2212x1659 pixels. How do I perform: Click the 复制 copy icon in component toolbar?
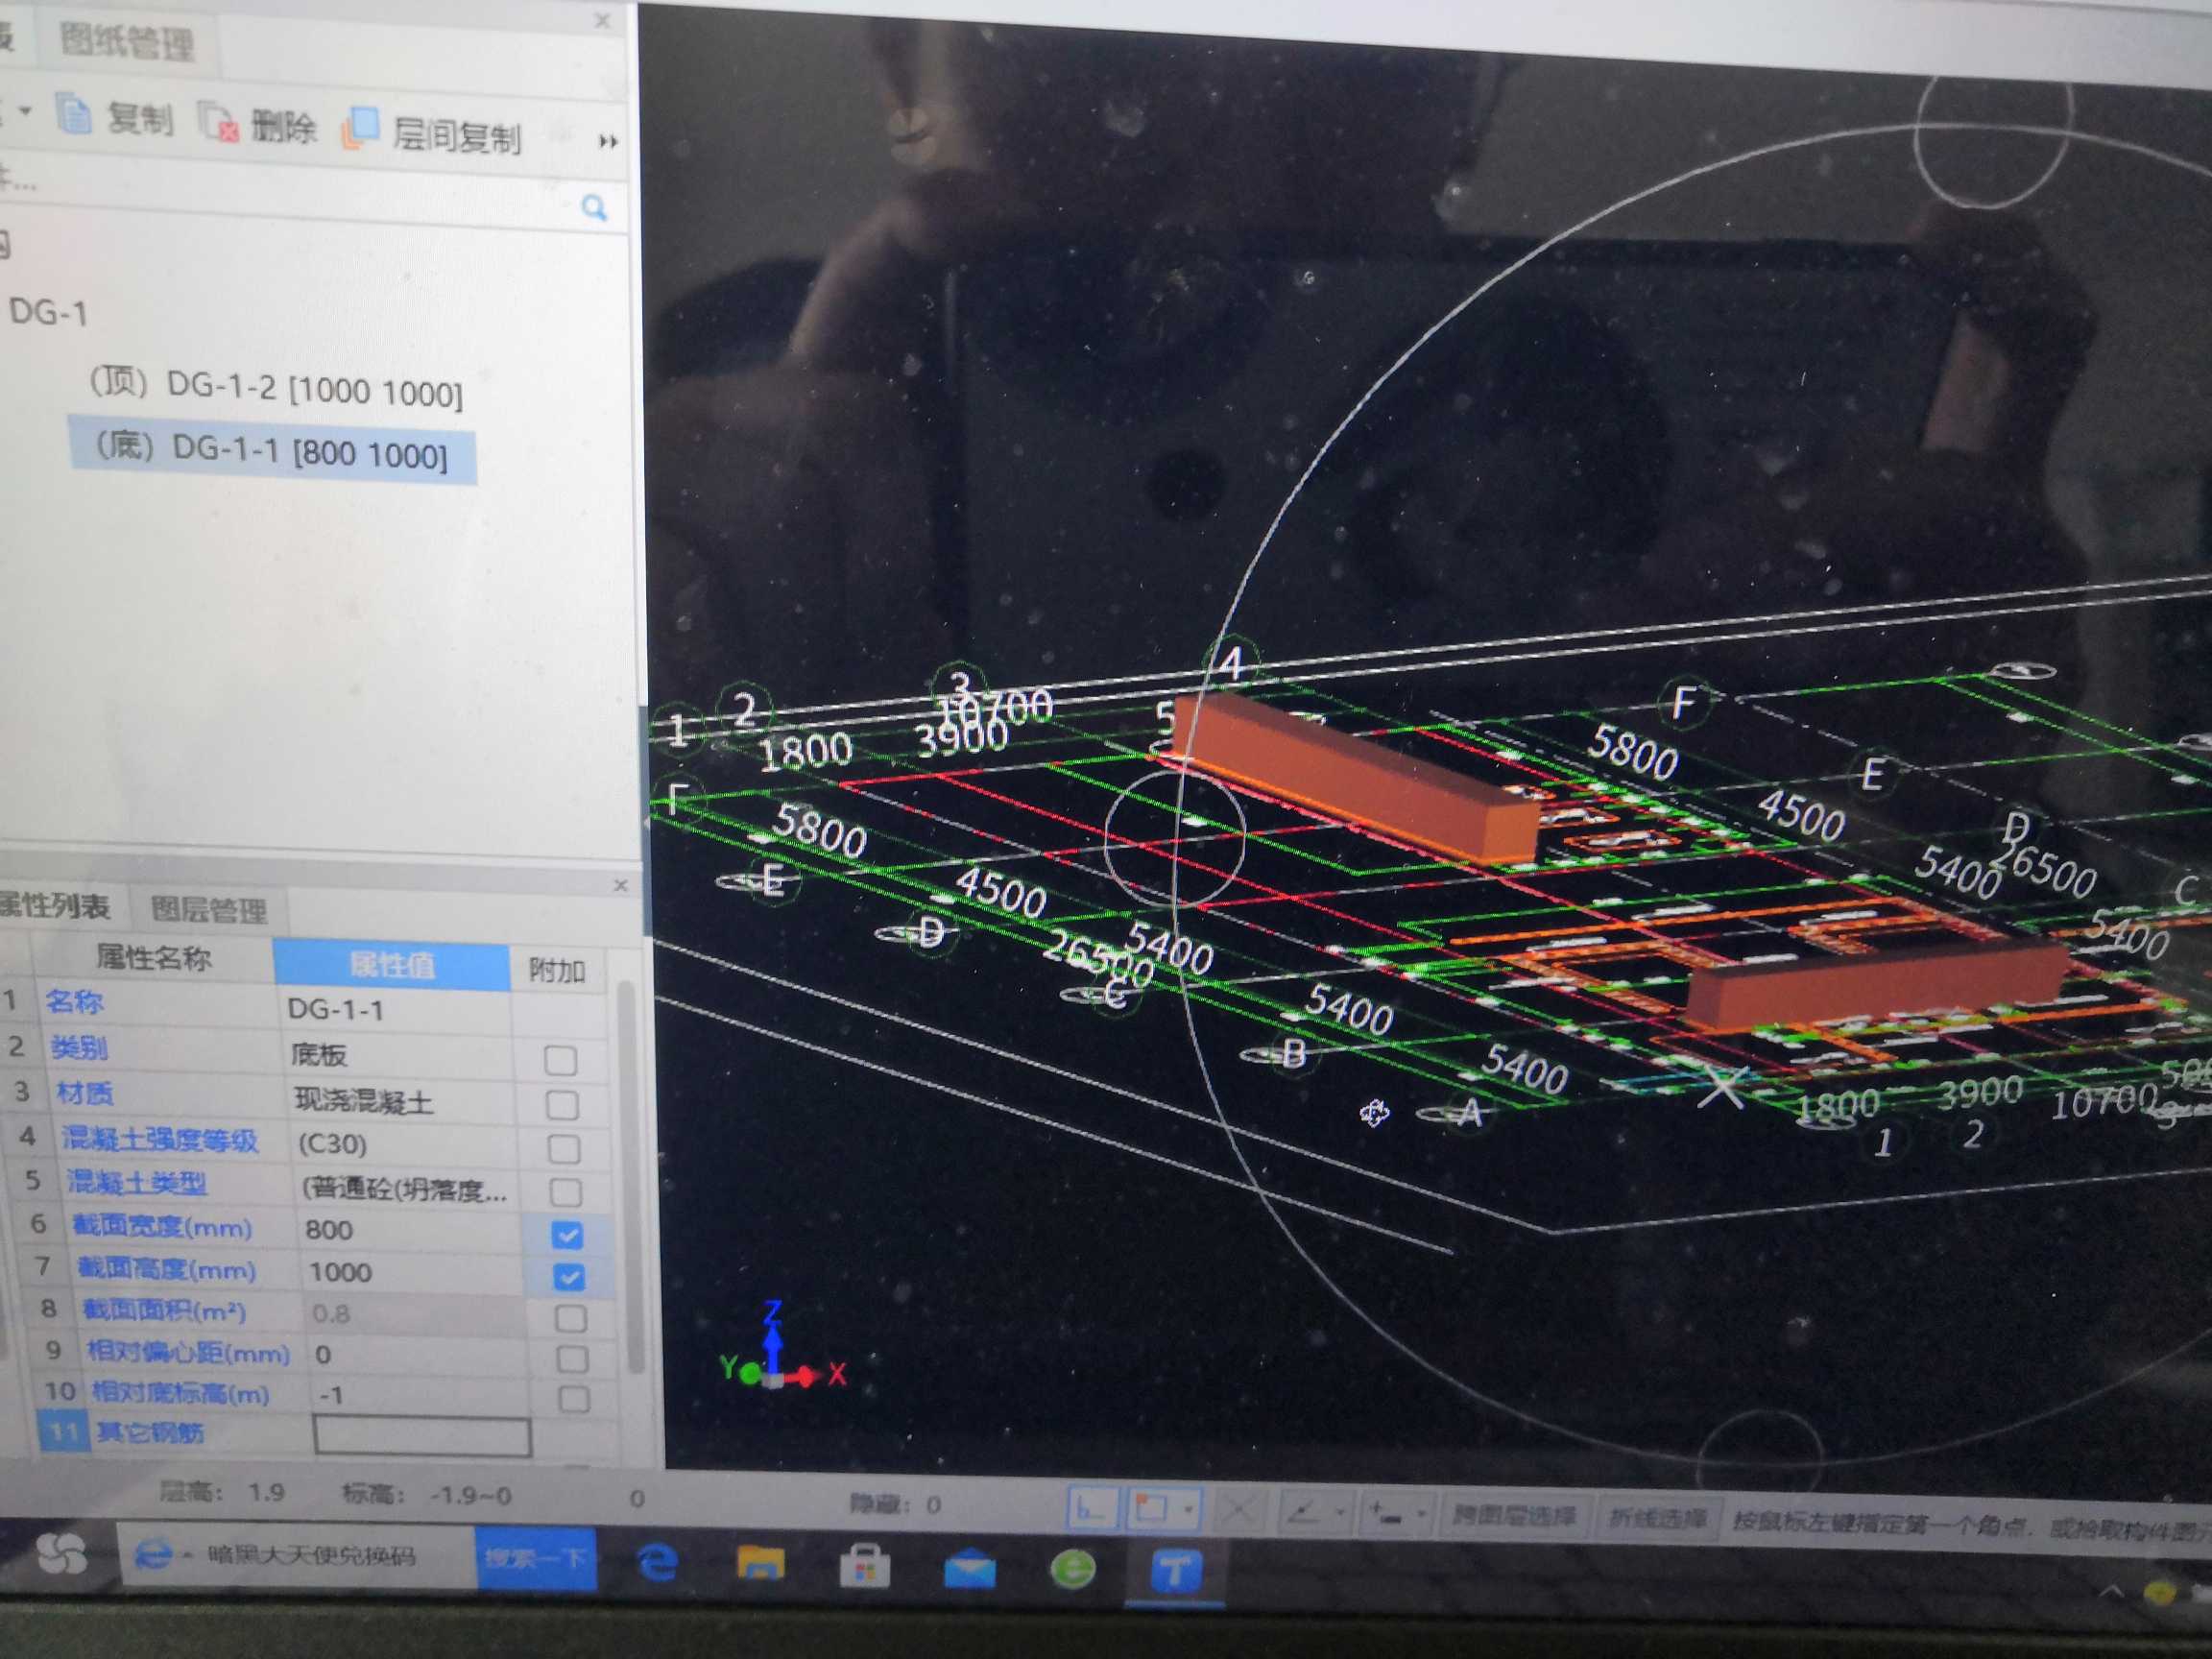coord(75,115)
